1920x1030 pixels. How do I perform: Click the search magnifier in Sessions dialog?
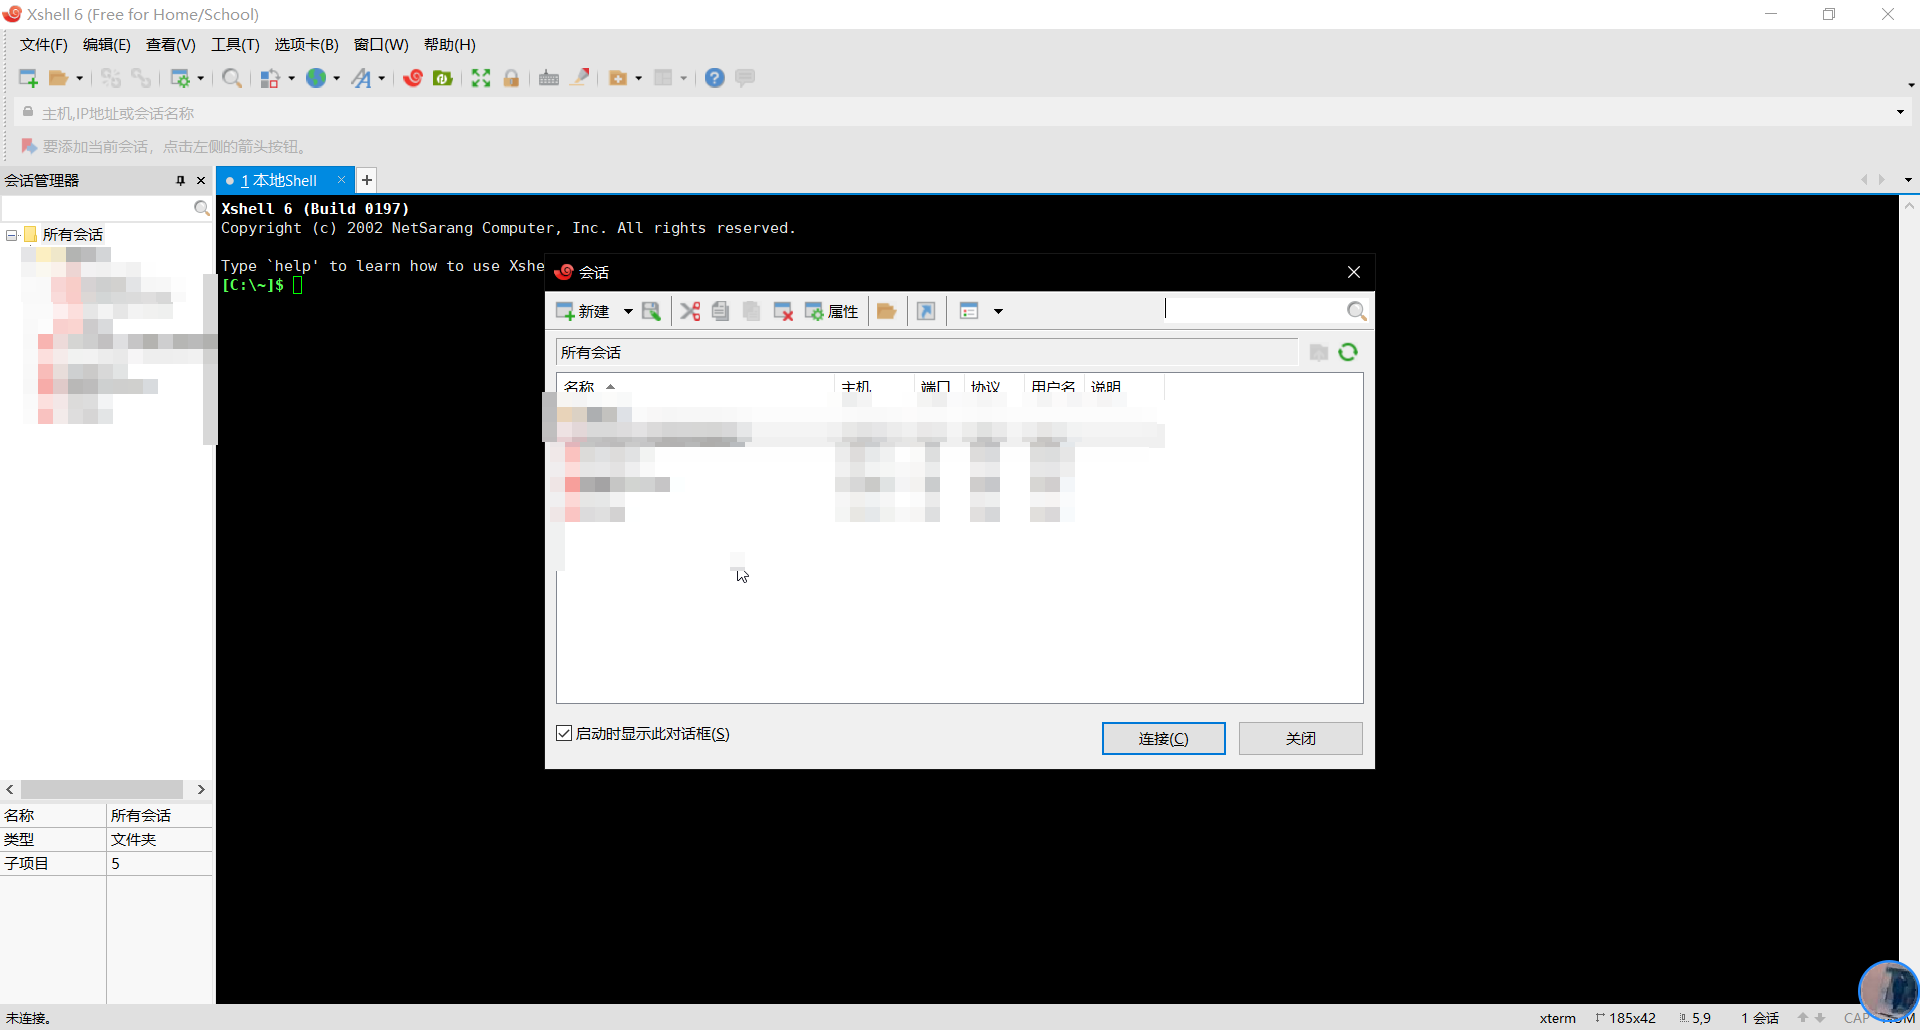pos(1356,311)
